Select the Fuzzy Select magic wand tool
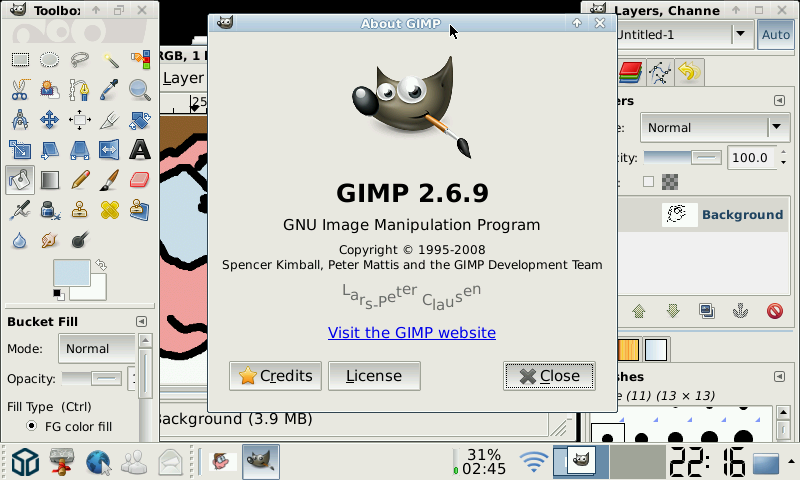Image resolution: width=800 pixels, height=480 pixels. click(110, 60)
